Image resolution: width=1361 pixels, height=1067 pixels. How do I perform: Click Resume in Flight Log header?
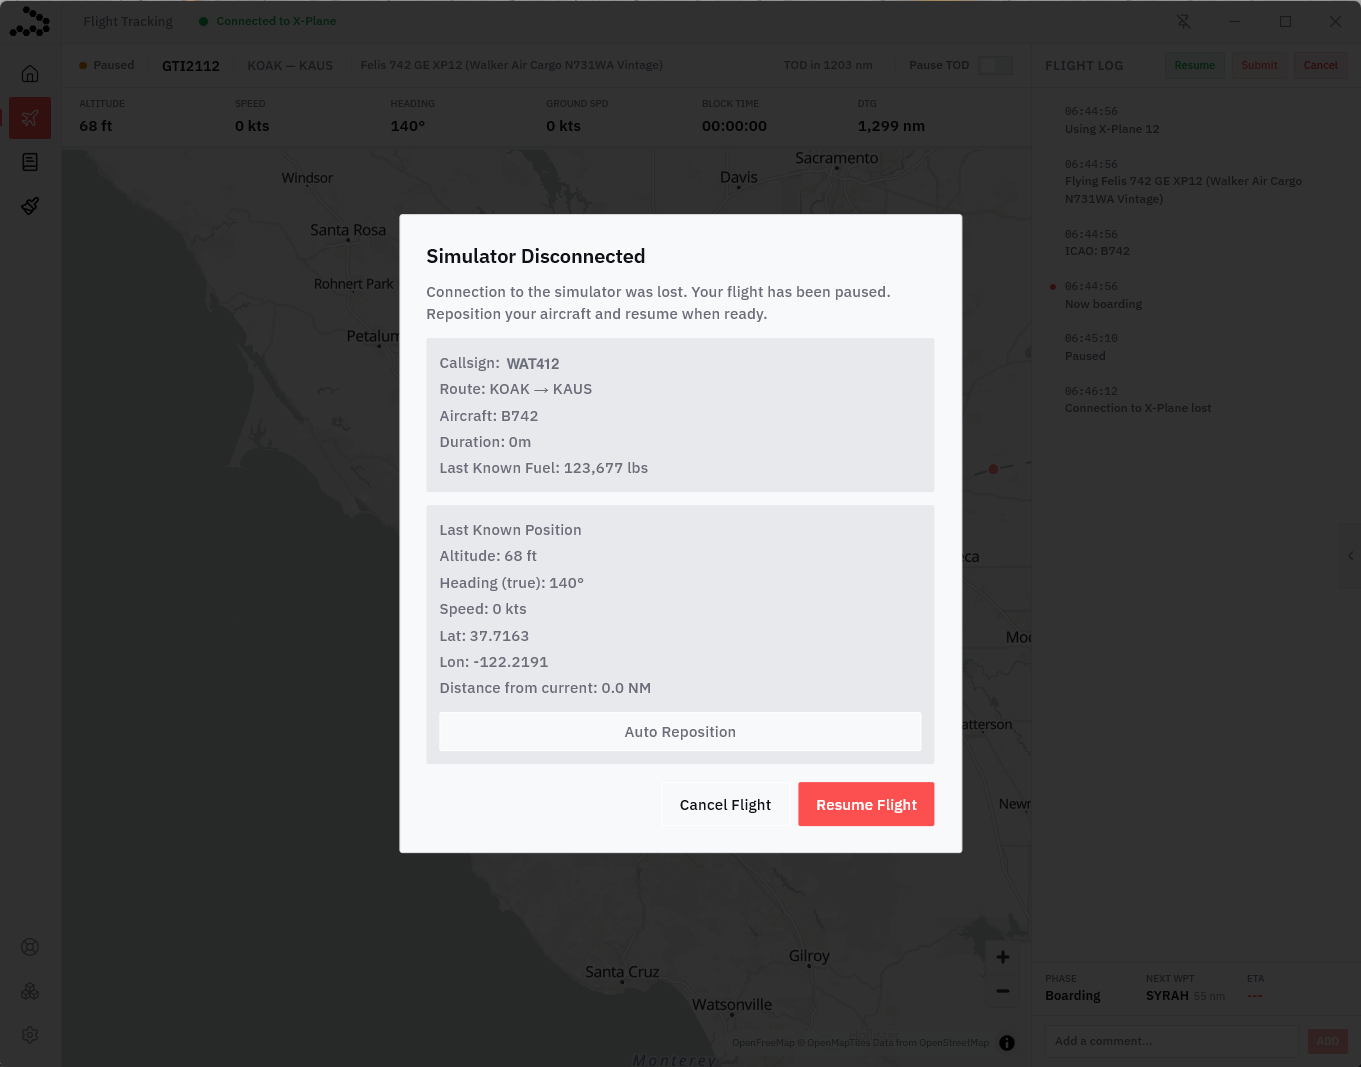[x=1195, y=65]
